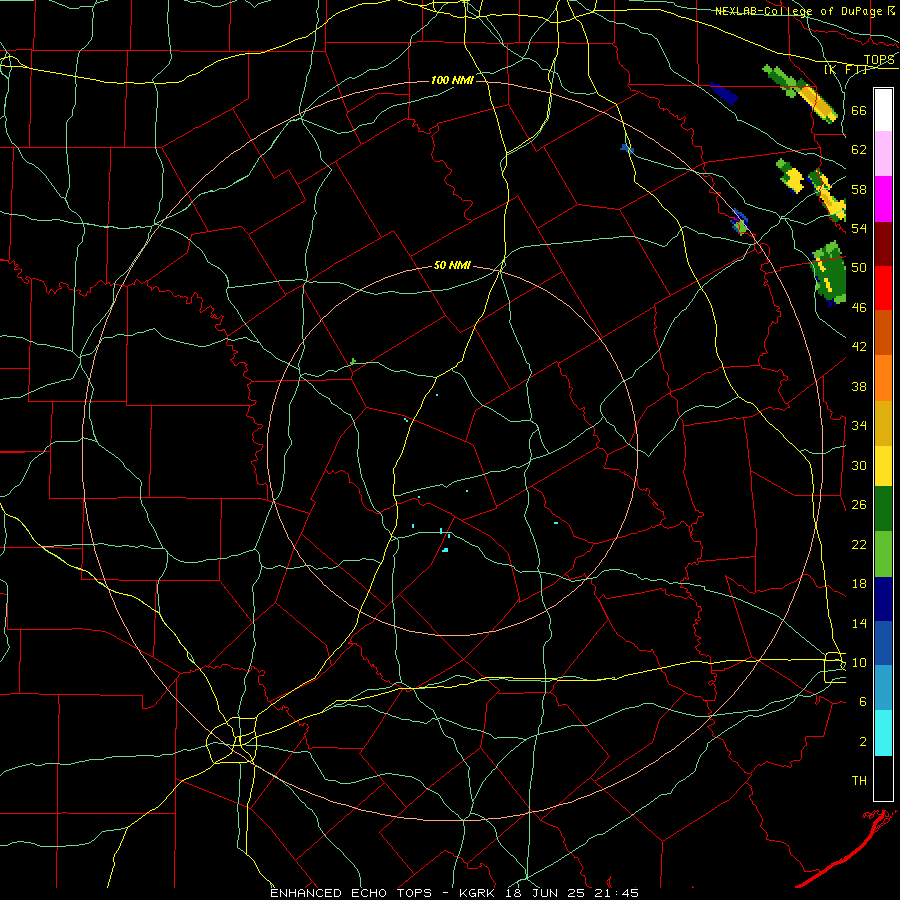Click the legend value 58
The width and height of the screenshot is (900, 900).
click(859, 189)
